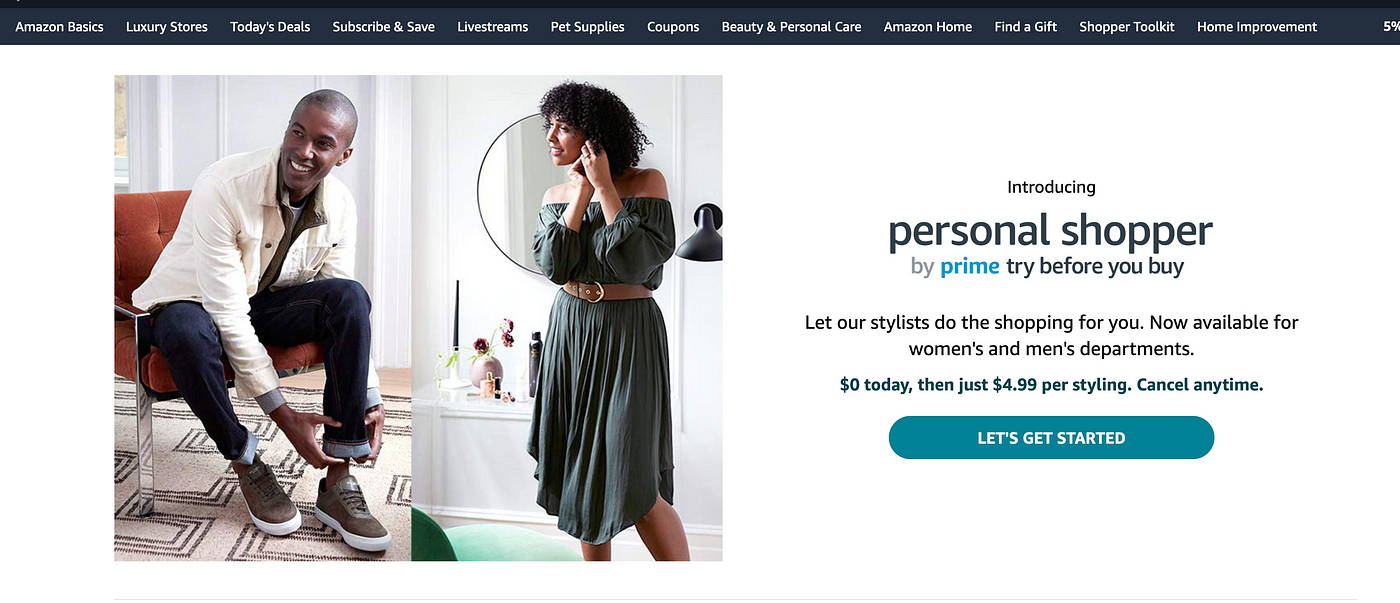This screenshot has width=1400, height=603.
Task: Open Amazon Basics in navigation bar
Action: (x=59, y=27)
